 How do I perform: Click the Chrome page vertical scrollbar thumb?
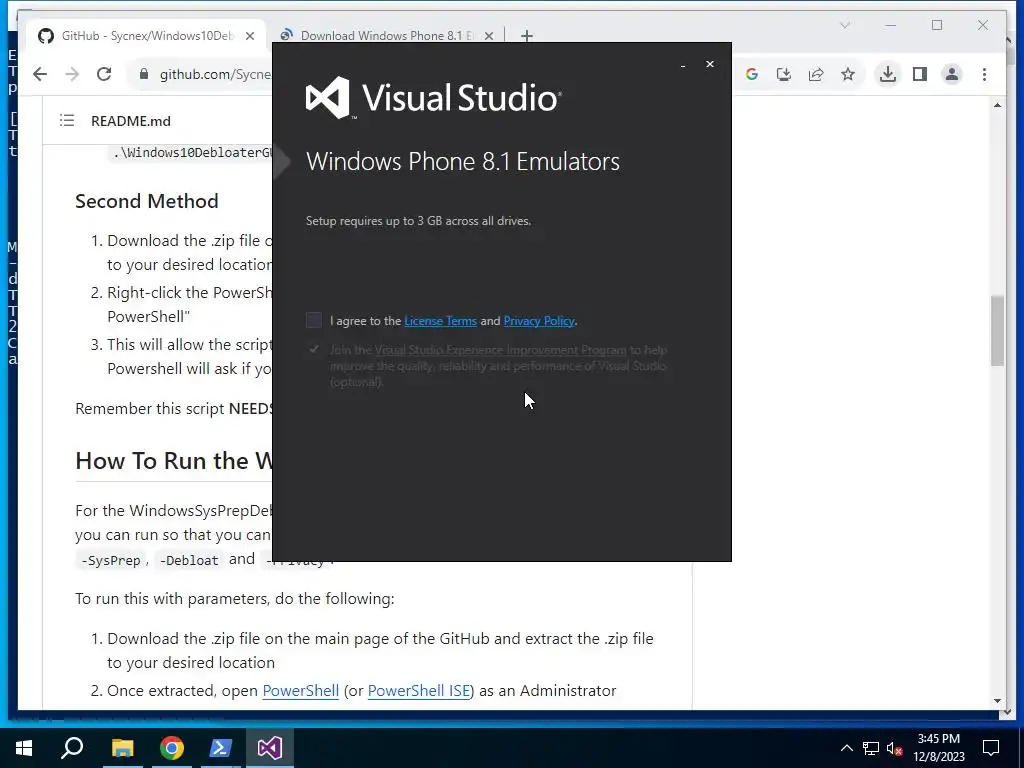click(x=997, y=330)
